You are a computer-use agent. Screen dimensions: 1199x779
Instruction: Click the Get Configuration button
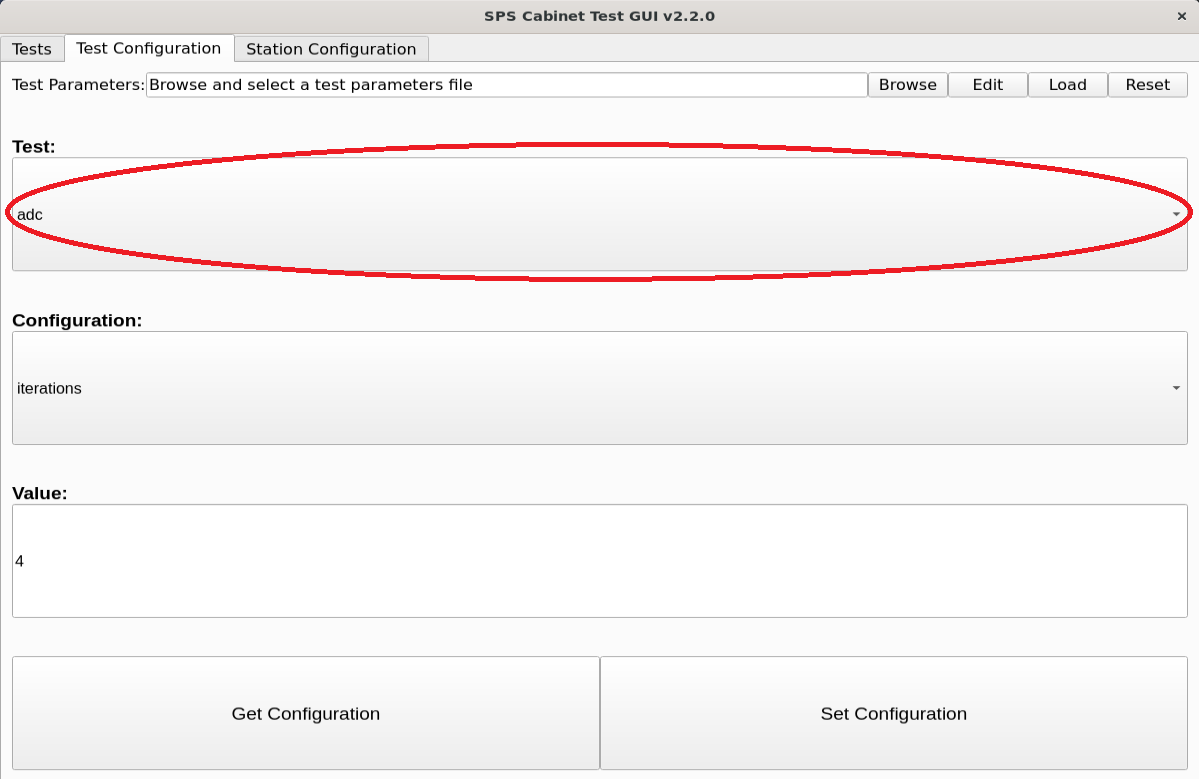coord(305,713)
